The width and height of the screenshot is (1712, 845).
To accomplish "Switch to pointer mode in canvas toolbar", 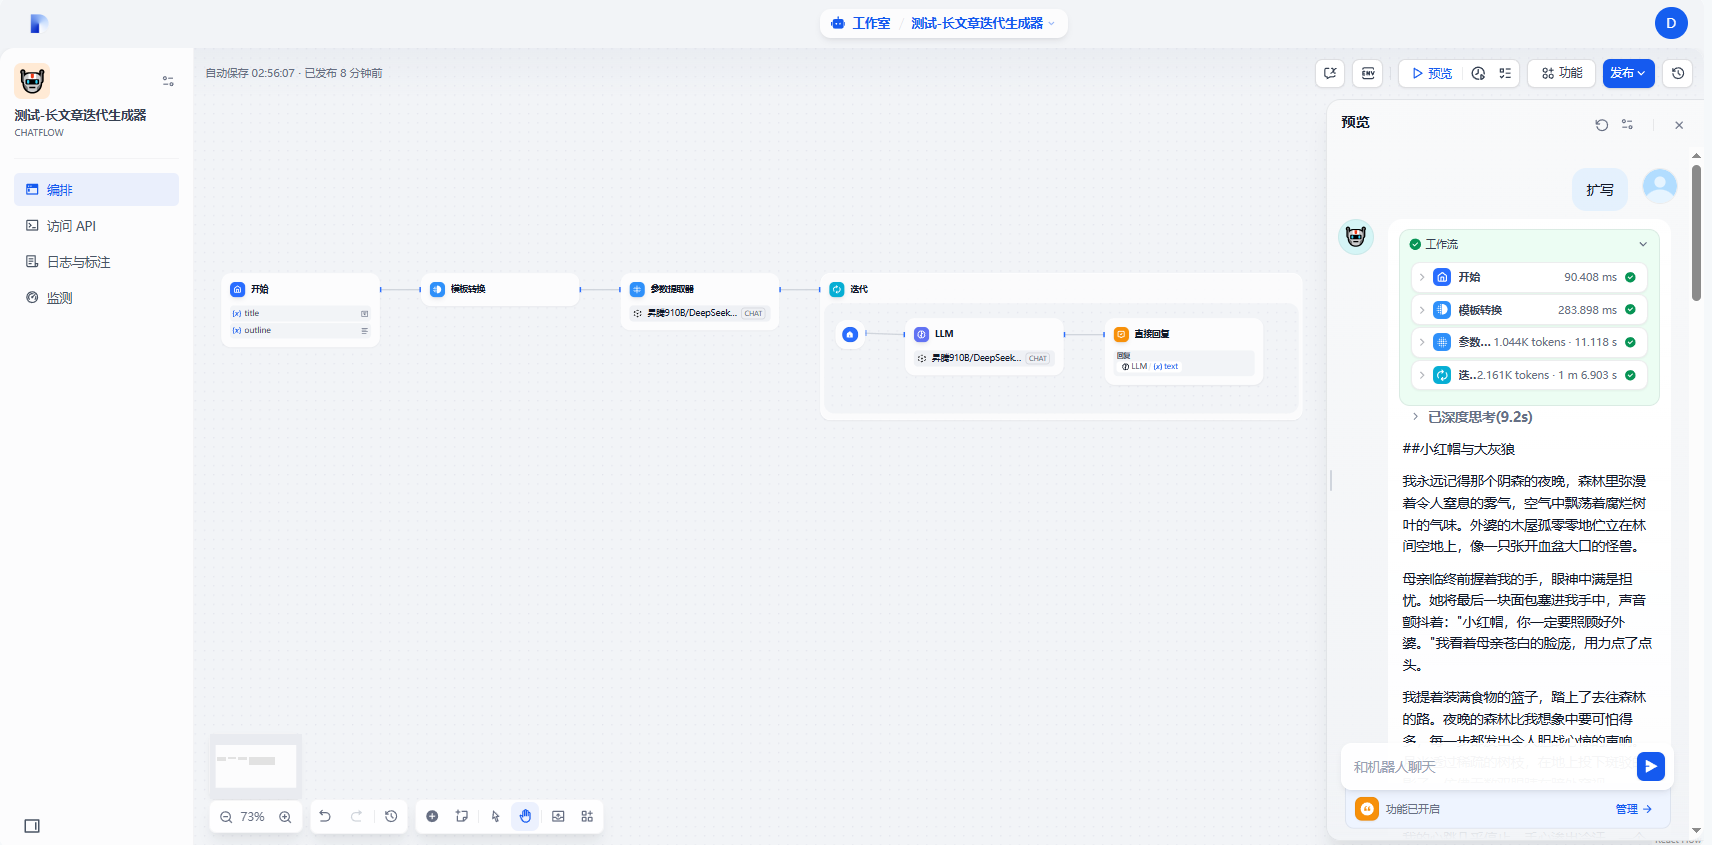I will point(495,816).
